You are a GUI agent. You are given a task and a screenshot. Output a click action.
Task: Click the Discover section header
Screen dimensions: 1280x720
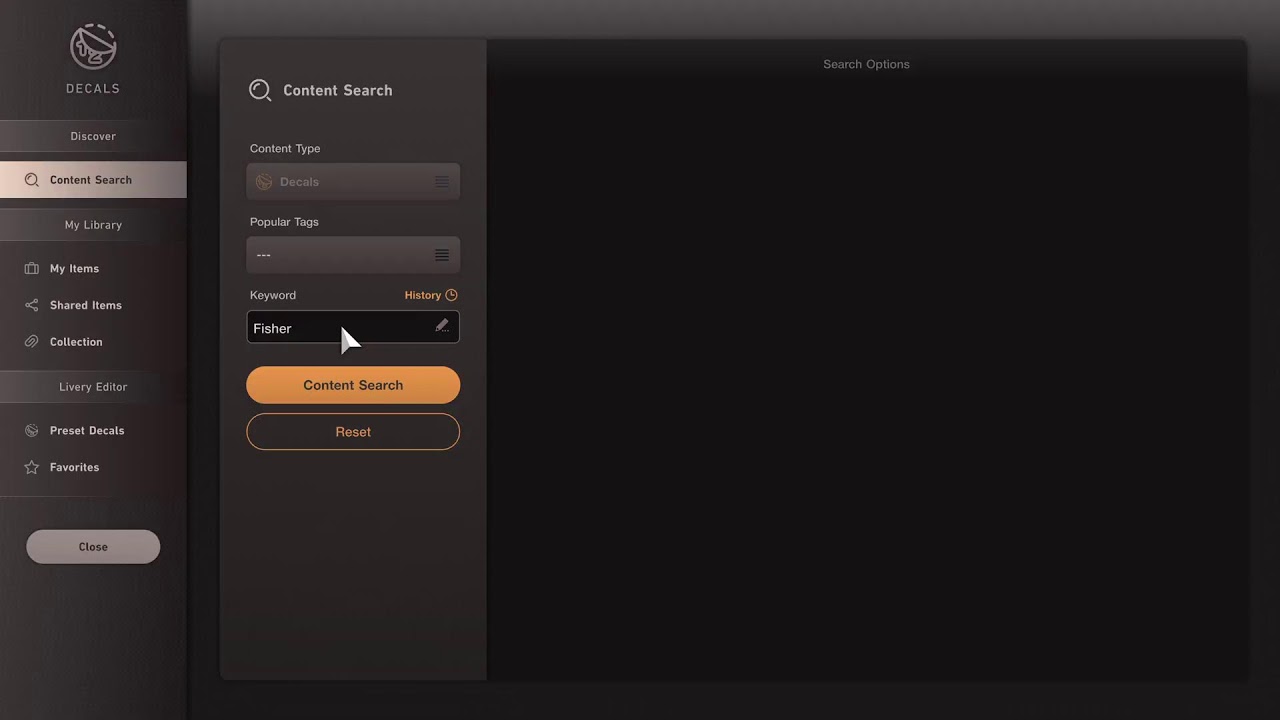pos(93,136)
